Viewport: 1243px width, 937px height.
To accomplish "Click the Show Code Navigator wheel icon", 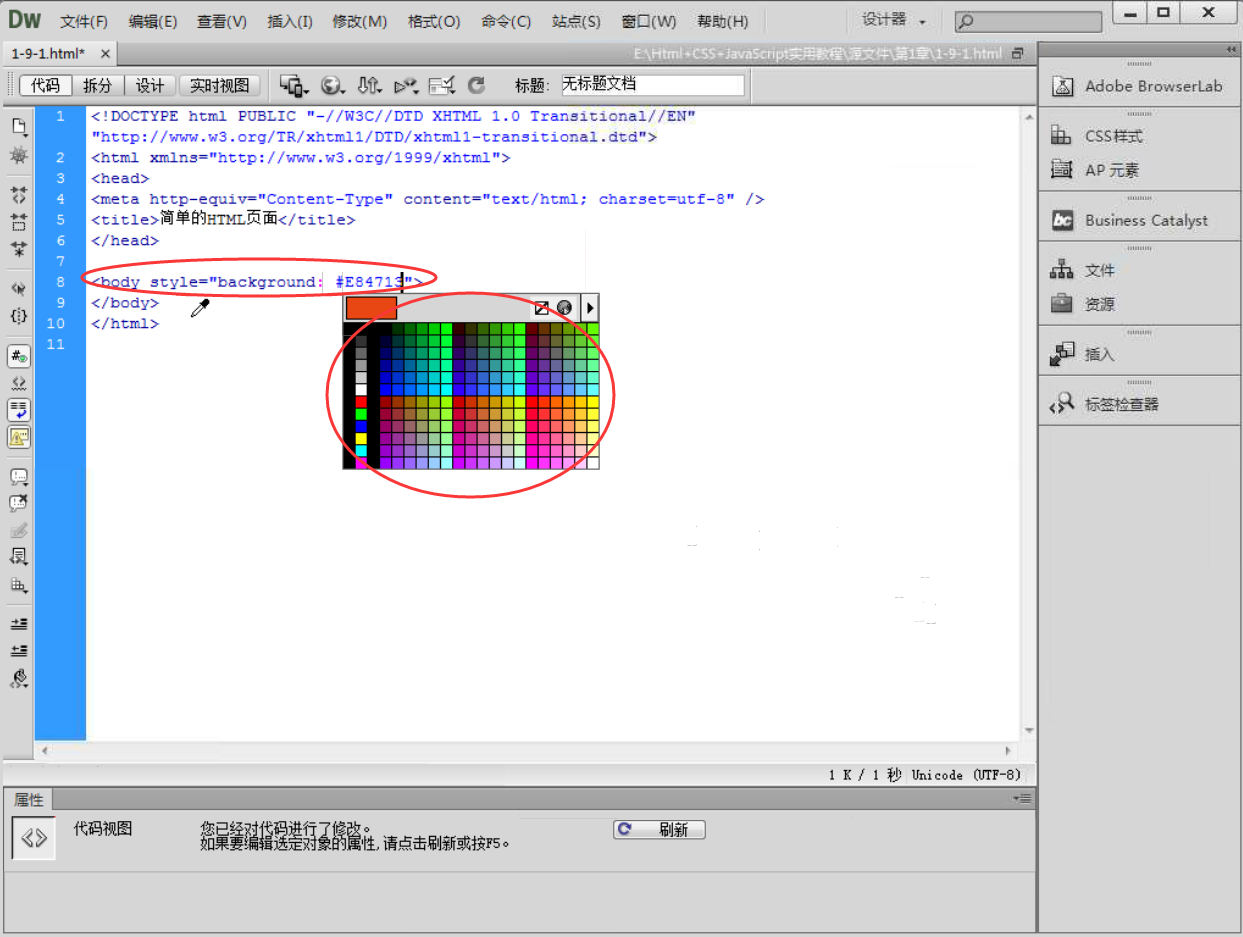I will (19, 156).
